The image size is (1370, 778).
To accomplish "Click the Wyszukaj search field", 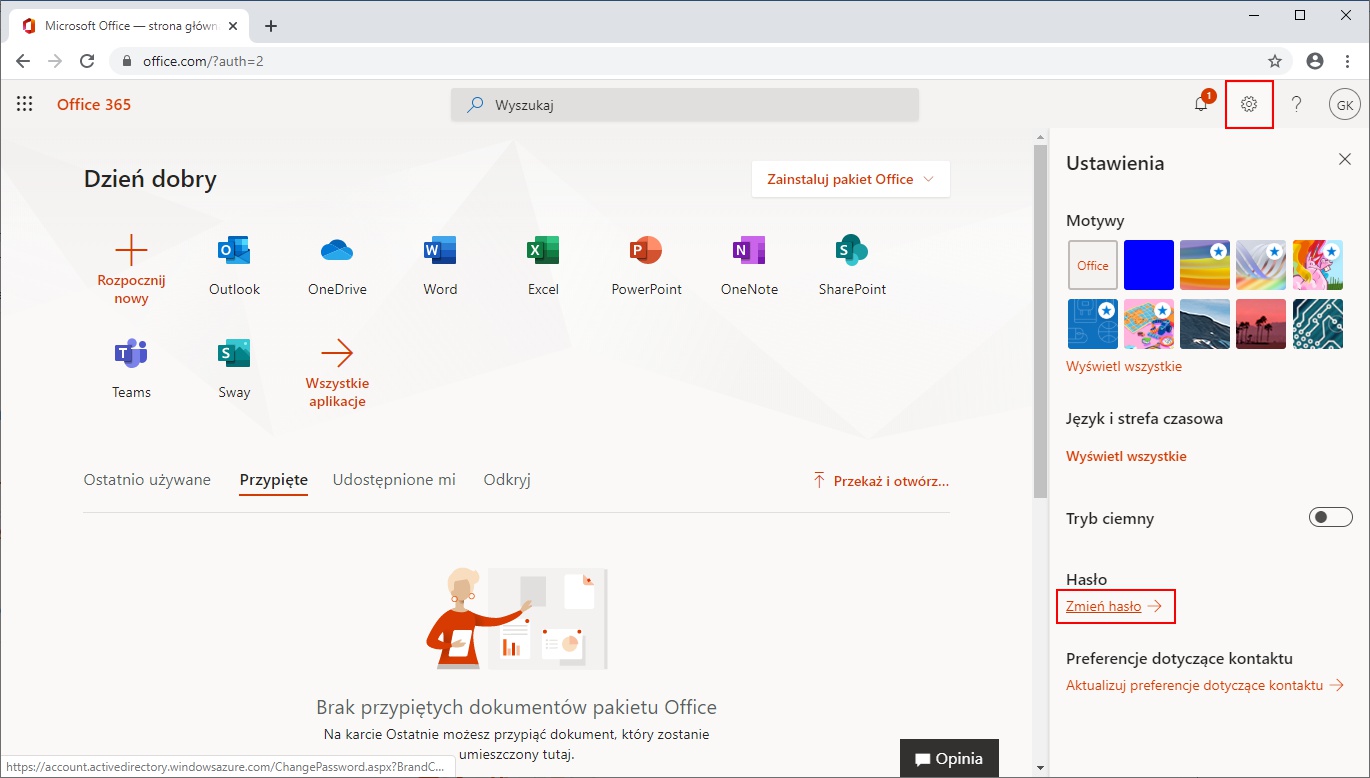I will pos(685,104).
